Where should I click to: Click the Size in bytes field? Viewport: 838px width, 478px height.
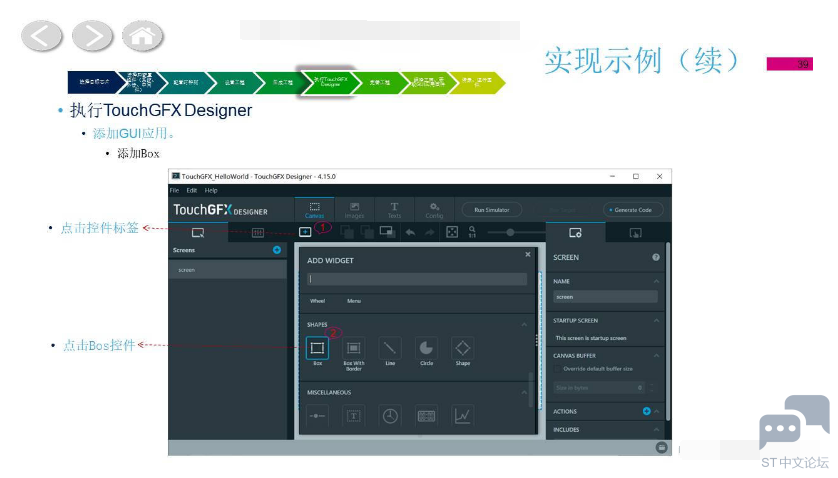click(599, 388)
